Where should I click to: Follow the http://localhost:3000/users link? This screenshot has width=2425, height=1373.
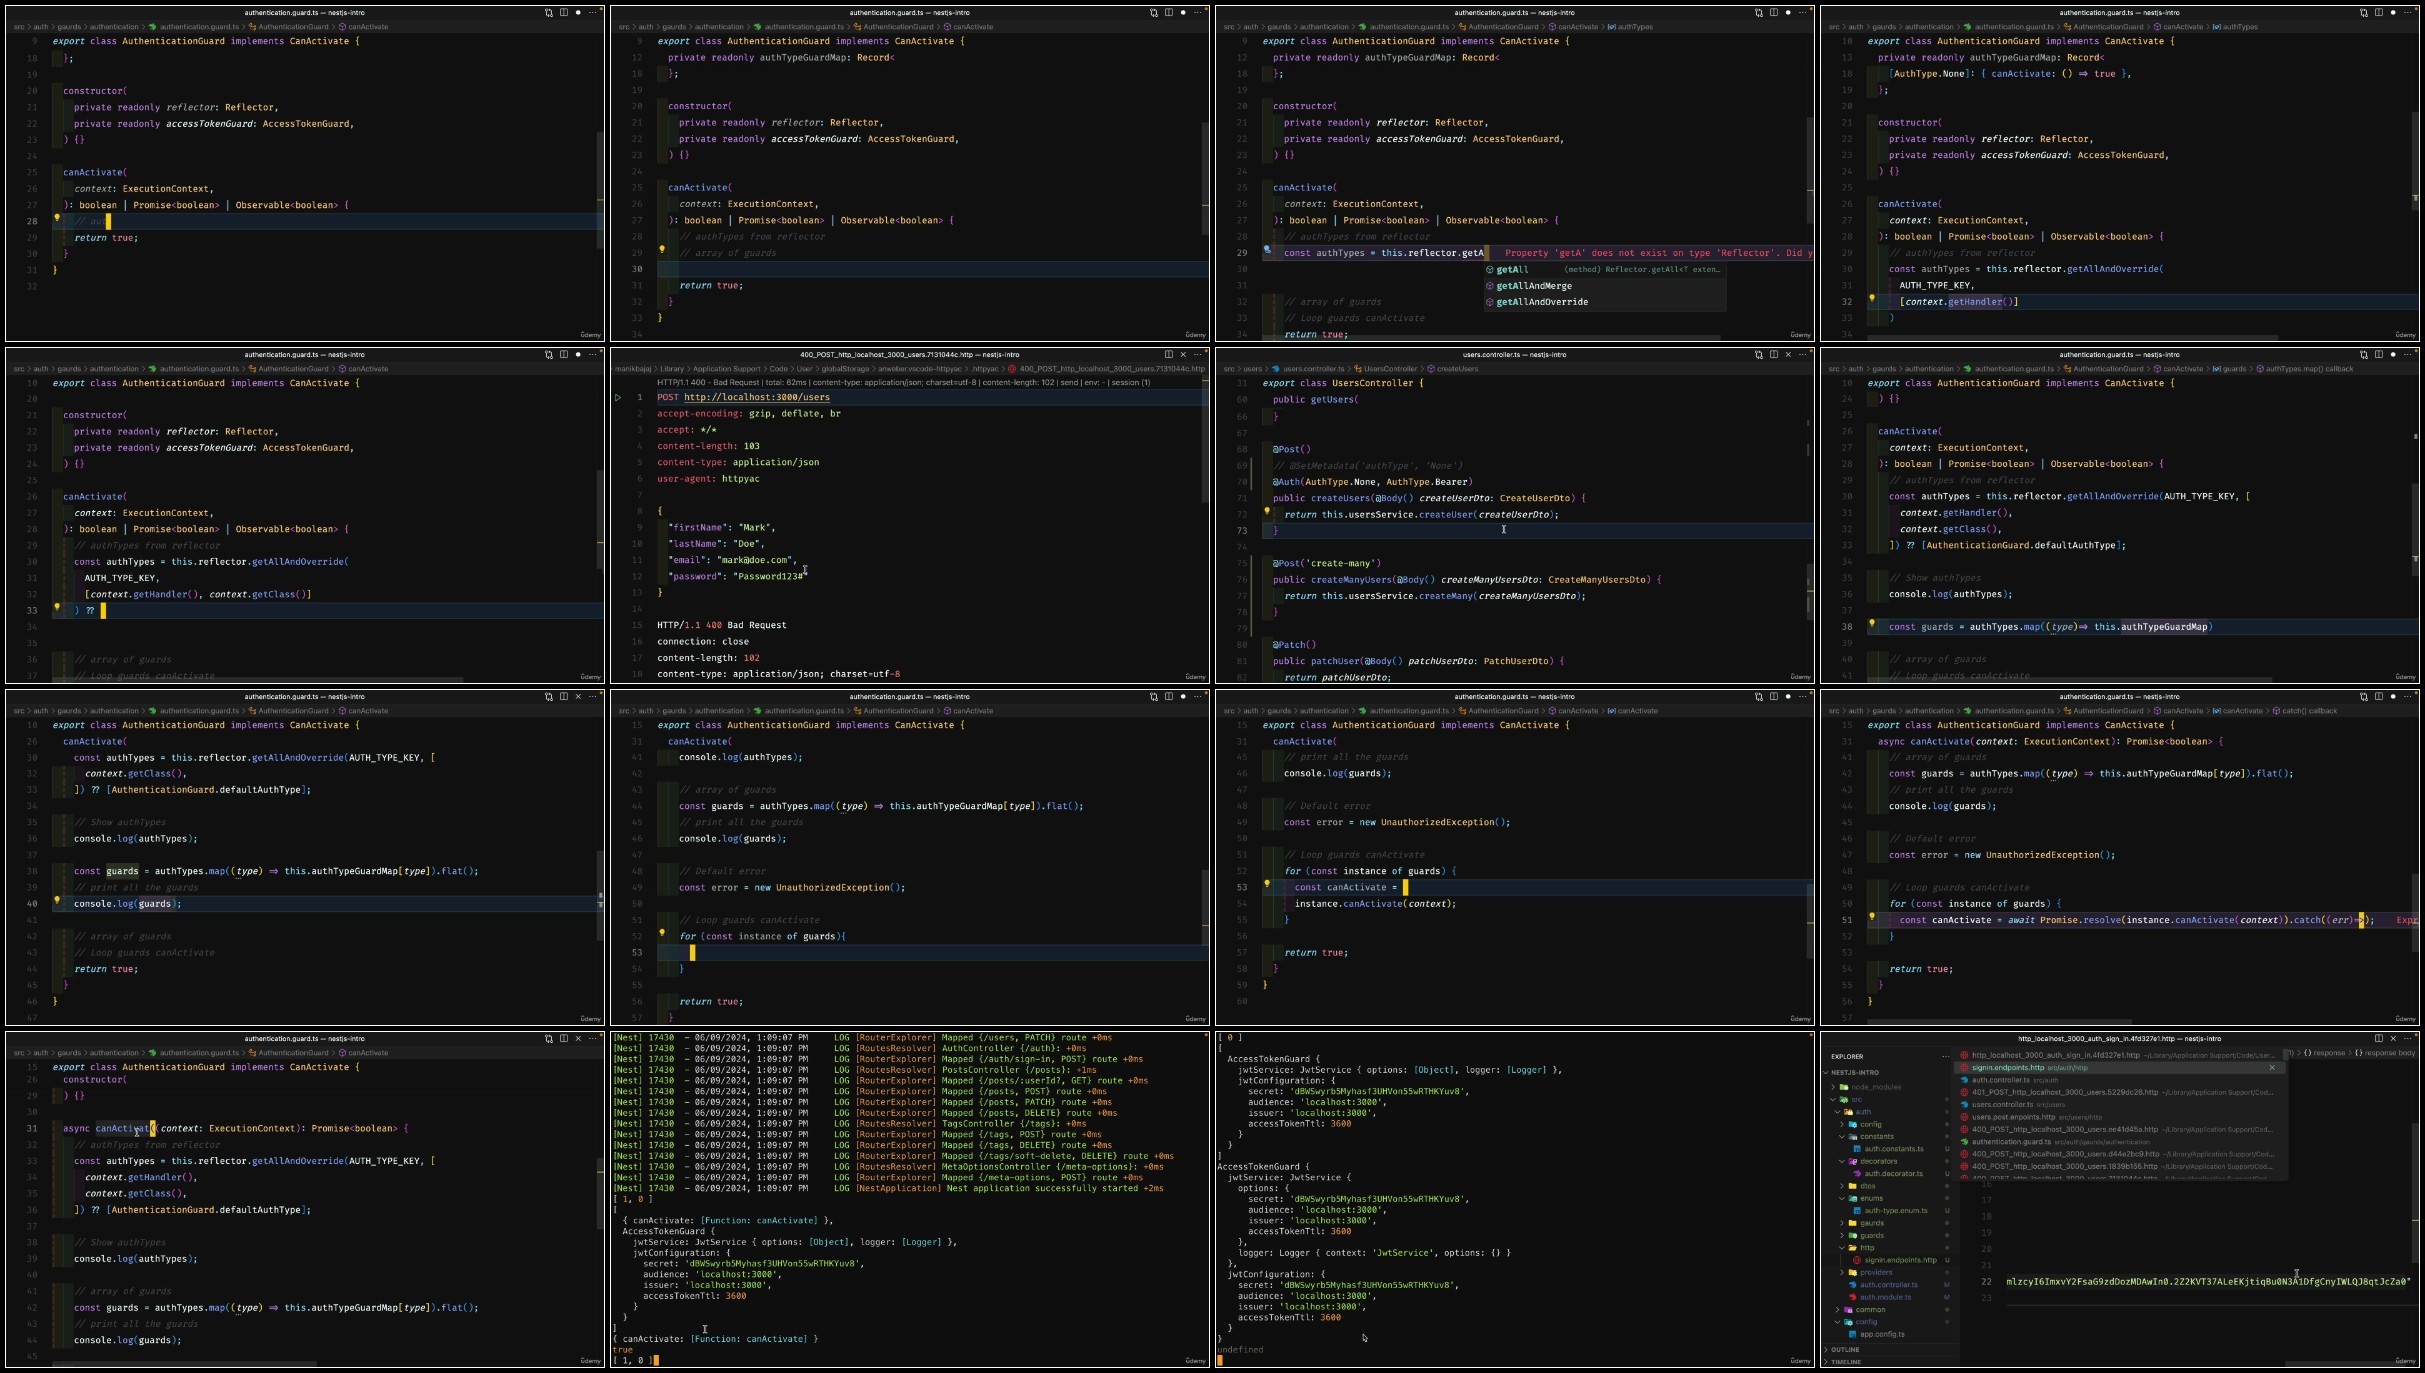[756, 397]
